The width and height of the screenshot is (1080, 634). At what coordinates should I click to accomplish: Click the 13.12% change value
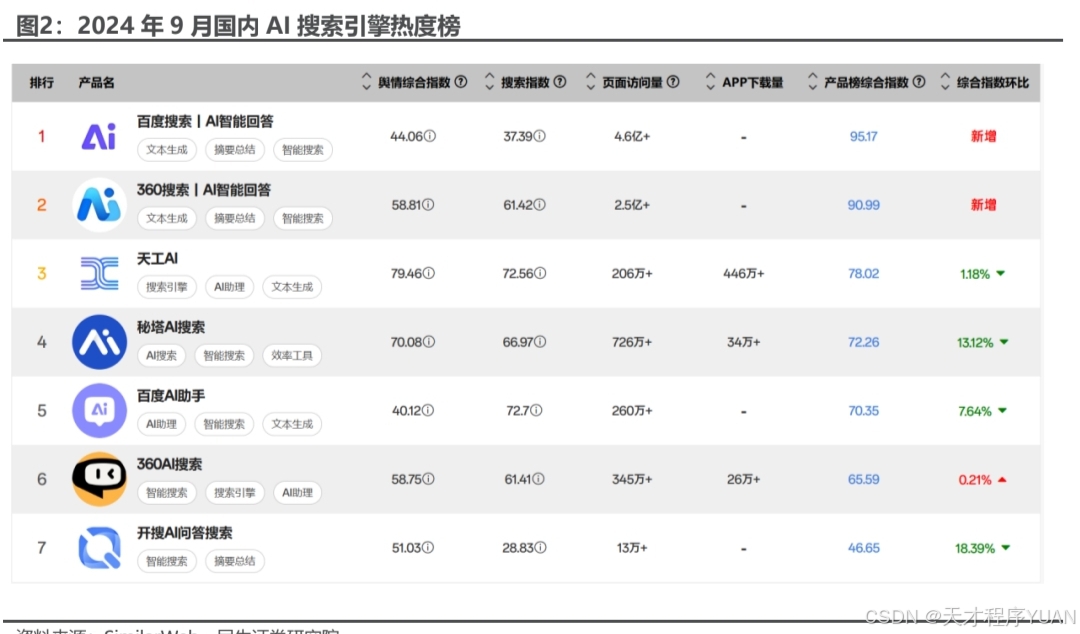975,342
